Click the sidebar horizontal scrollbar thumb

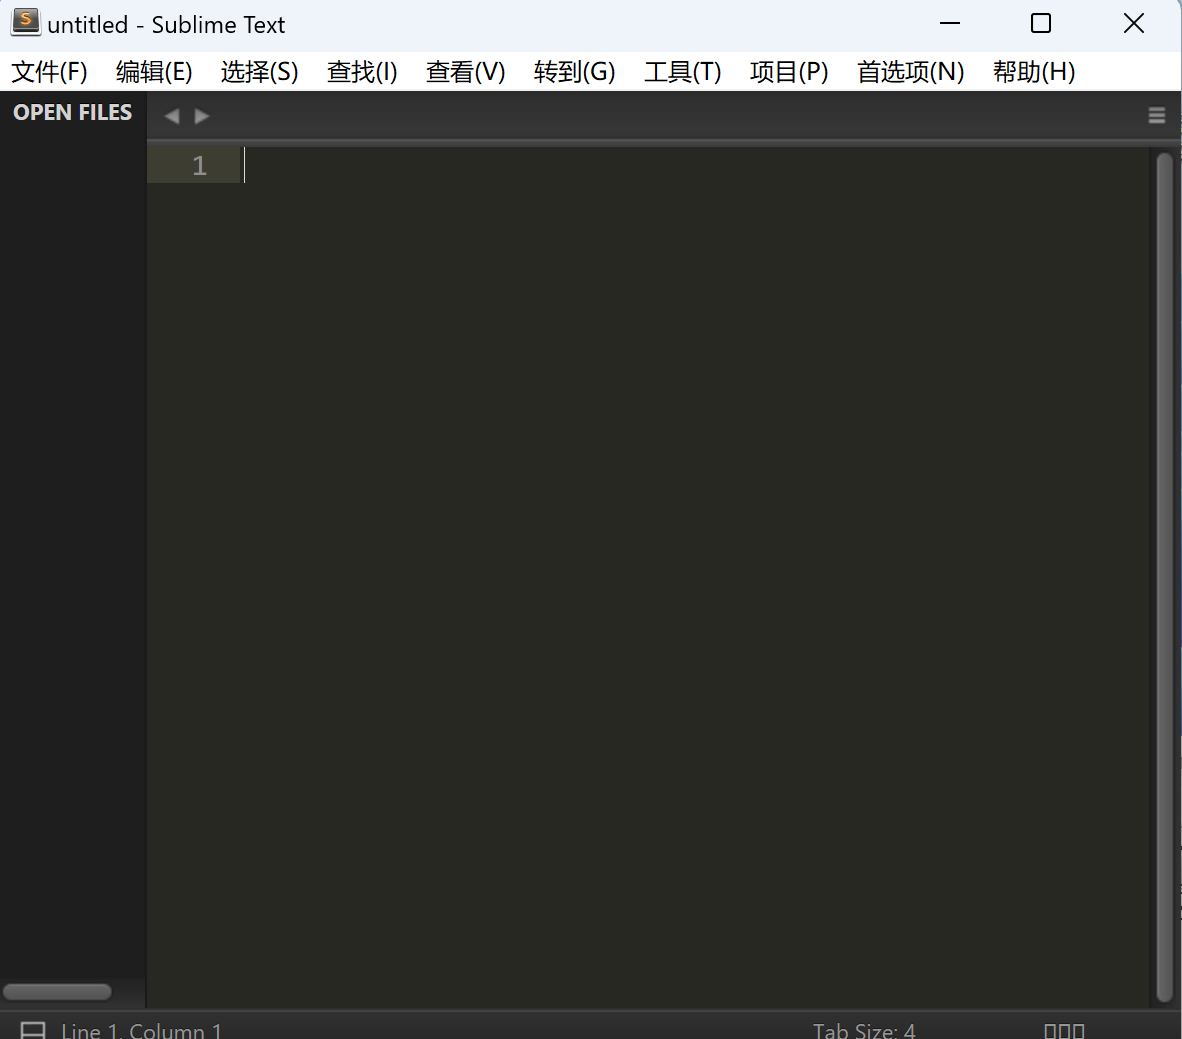tap(57, 992)
